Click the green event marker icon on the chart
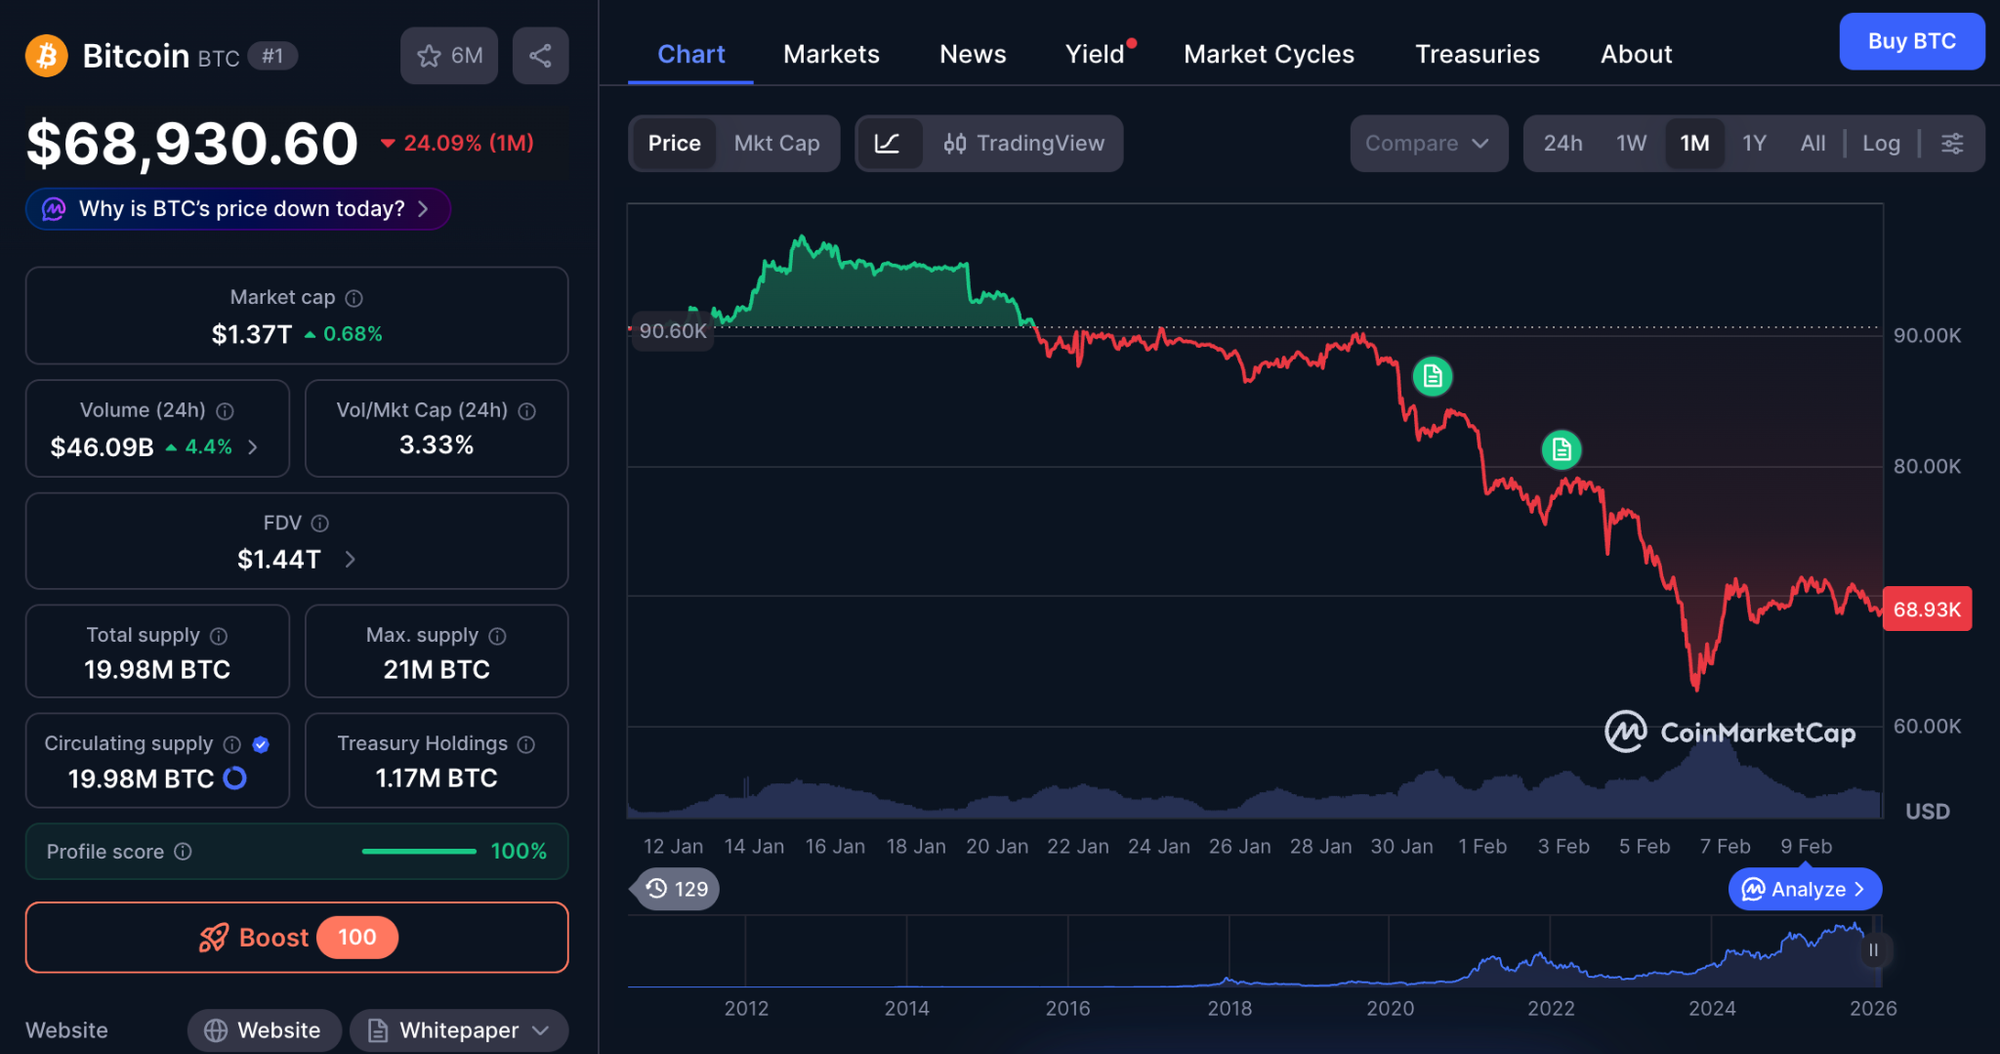 pyautogui.click(x=1432, y=375)
